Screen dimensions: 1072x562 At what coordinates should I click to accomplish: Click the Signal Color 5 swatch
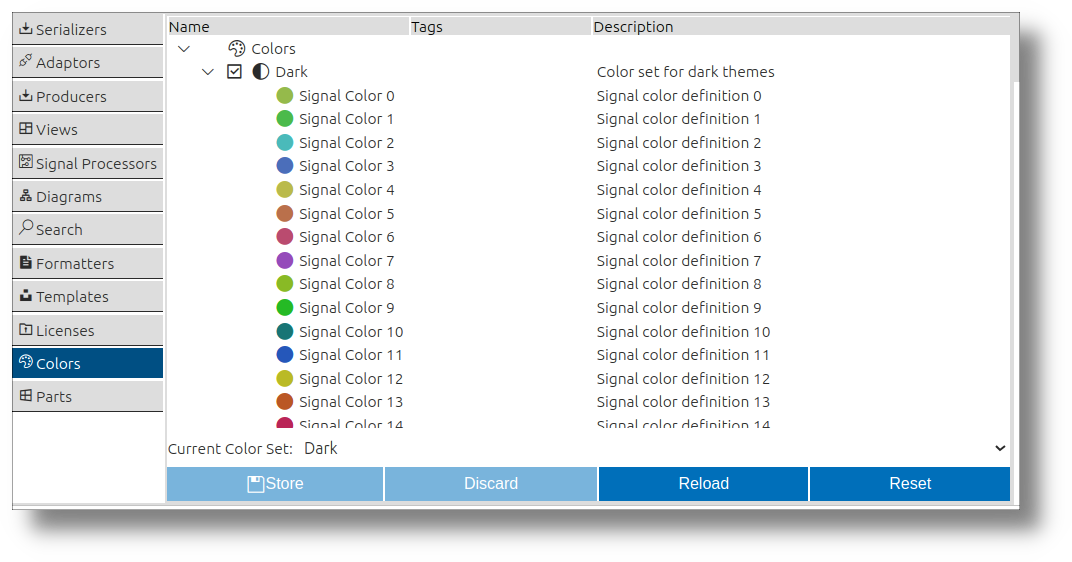(x=285, y=214)
